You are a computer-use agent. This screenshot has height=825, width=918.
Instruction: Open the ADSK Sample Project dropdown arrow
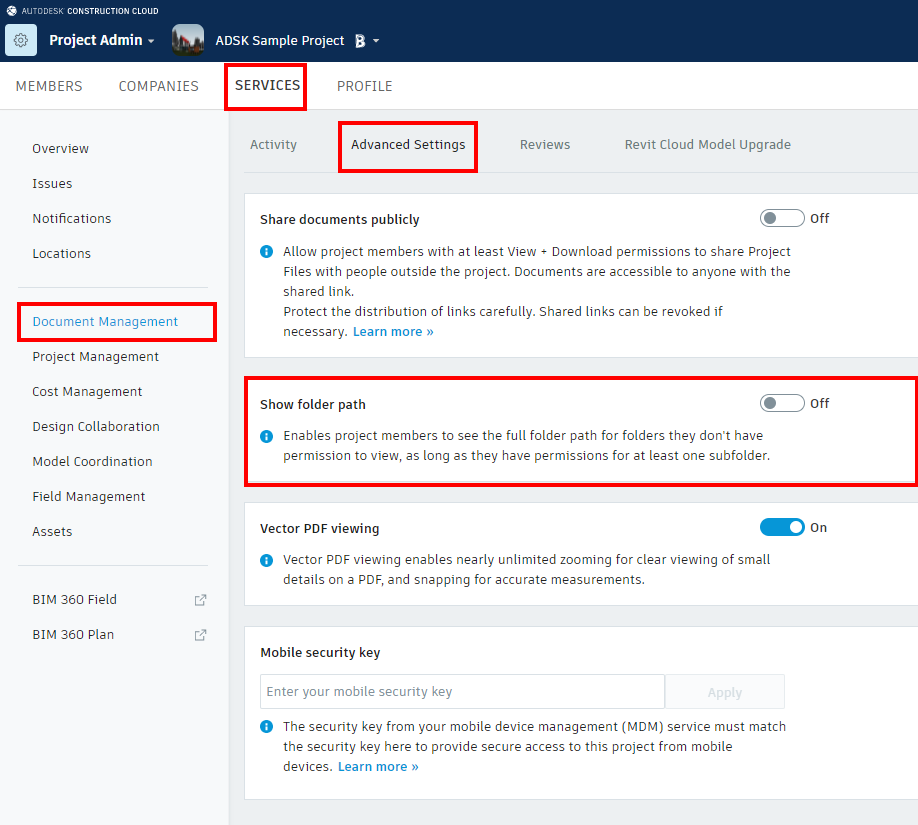[x=376, y=41]
